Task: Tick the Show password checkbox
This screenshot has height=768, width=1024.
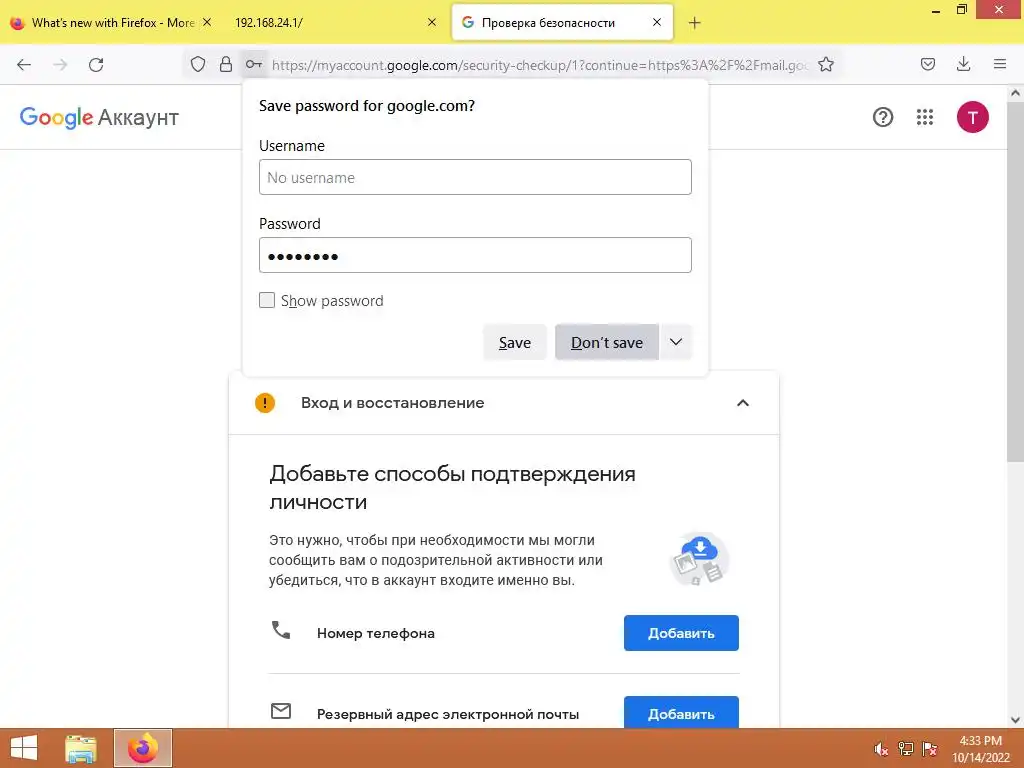Action: (x=266, y=300)
